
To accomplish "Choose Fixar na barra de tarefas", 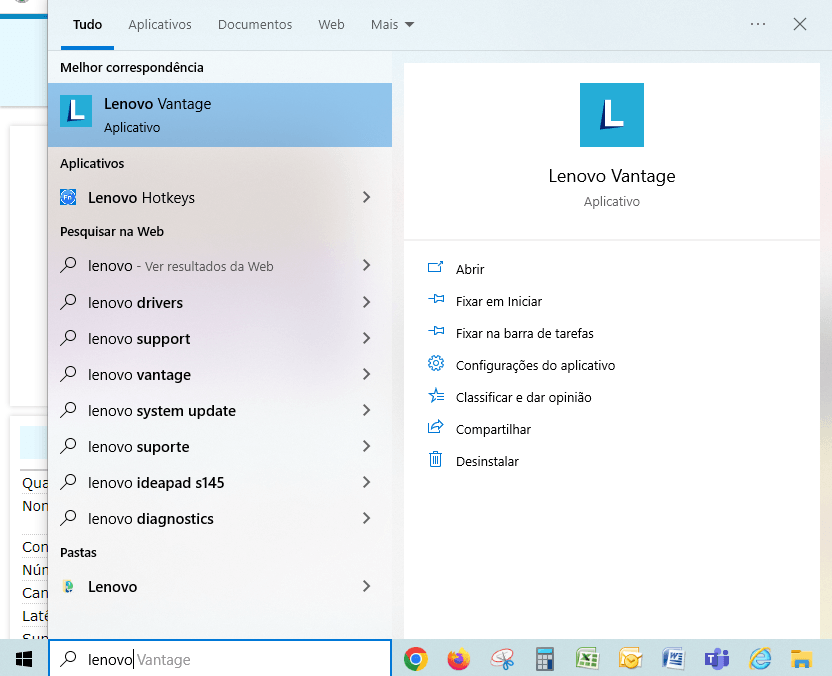I will pos(524,333).
